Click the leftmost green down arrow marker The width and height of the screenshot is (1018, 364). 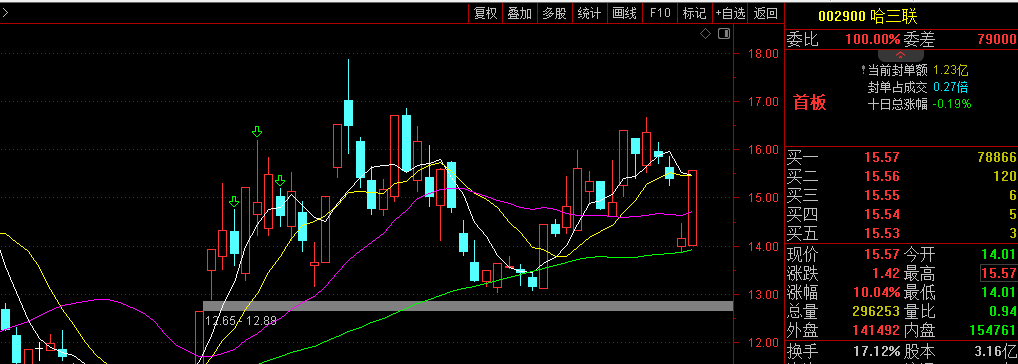[x=234, y=202]
